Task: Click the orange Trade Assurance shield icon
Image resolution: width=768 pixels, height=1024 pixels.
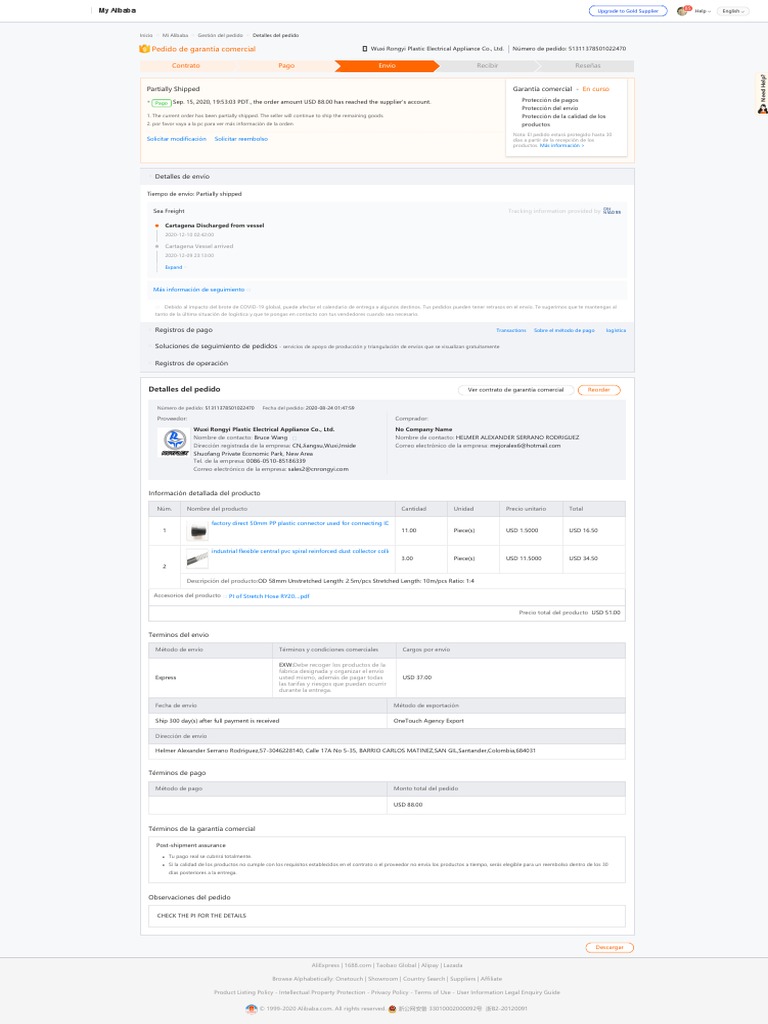Action: point(145,48)
